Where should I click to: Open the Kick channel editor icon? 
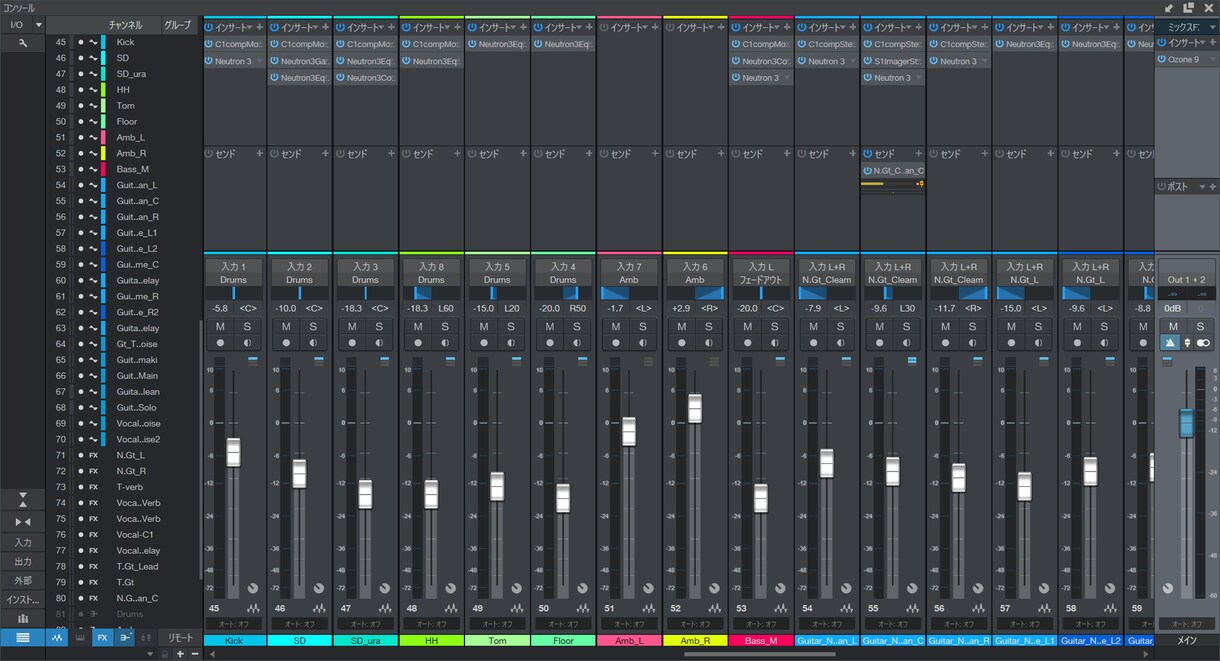(x=253, y=607)
